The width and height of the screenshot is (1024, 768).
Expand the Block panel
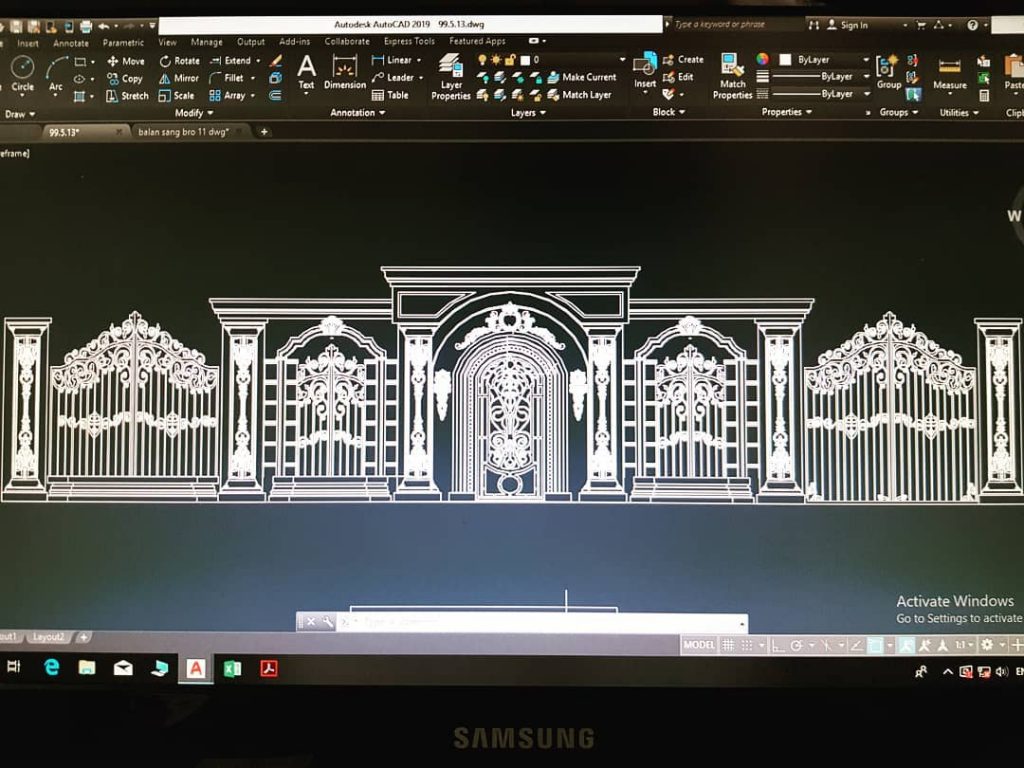coord(669,112)
